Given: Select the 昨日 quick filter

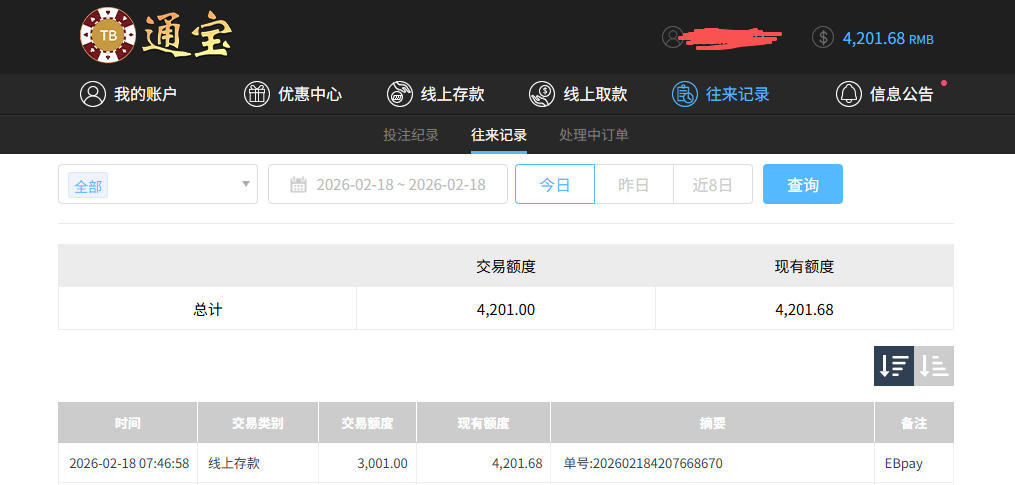Looking at the screenshot, I should (x=633, y=185).
